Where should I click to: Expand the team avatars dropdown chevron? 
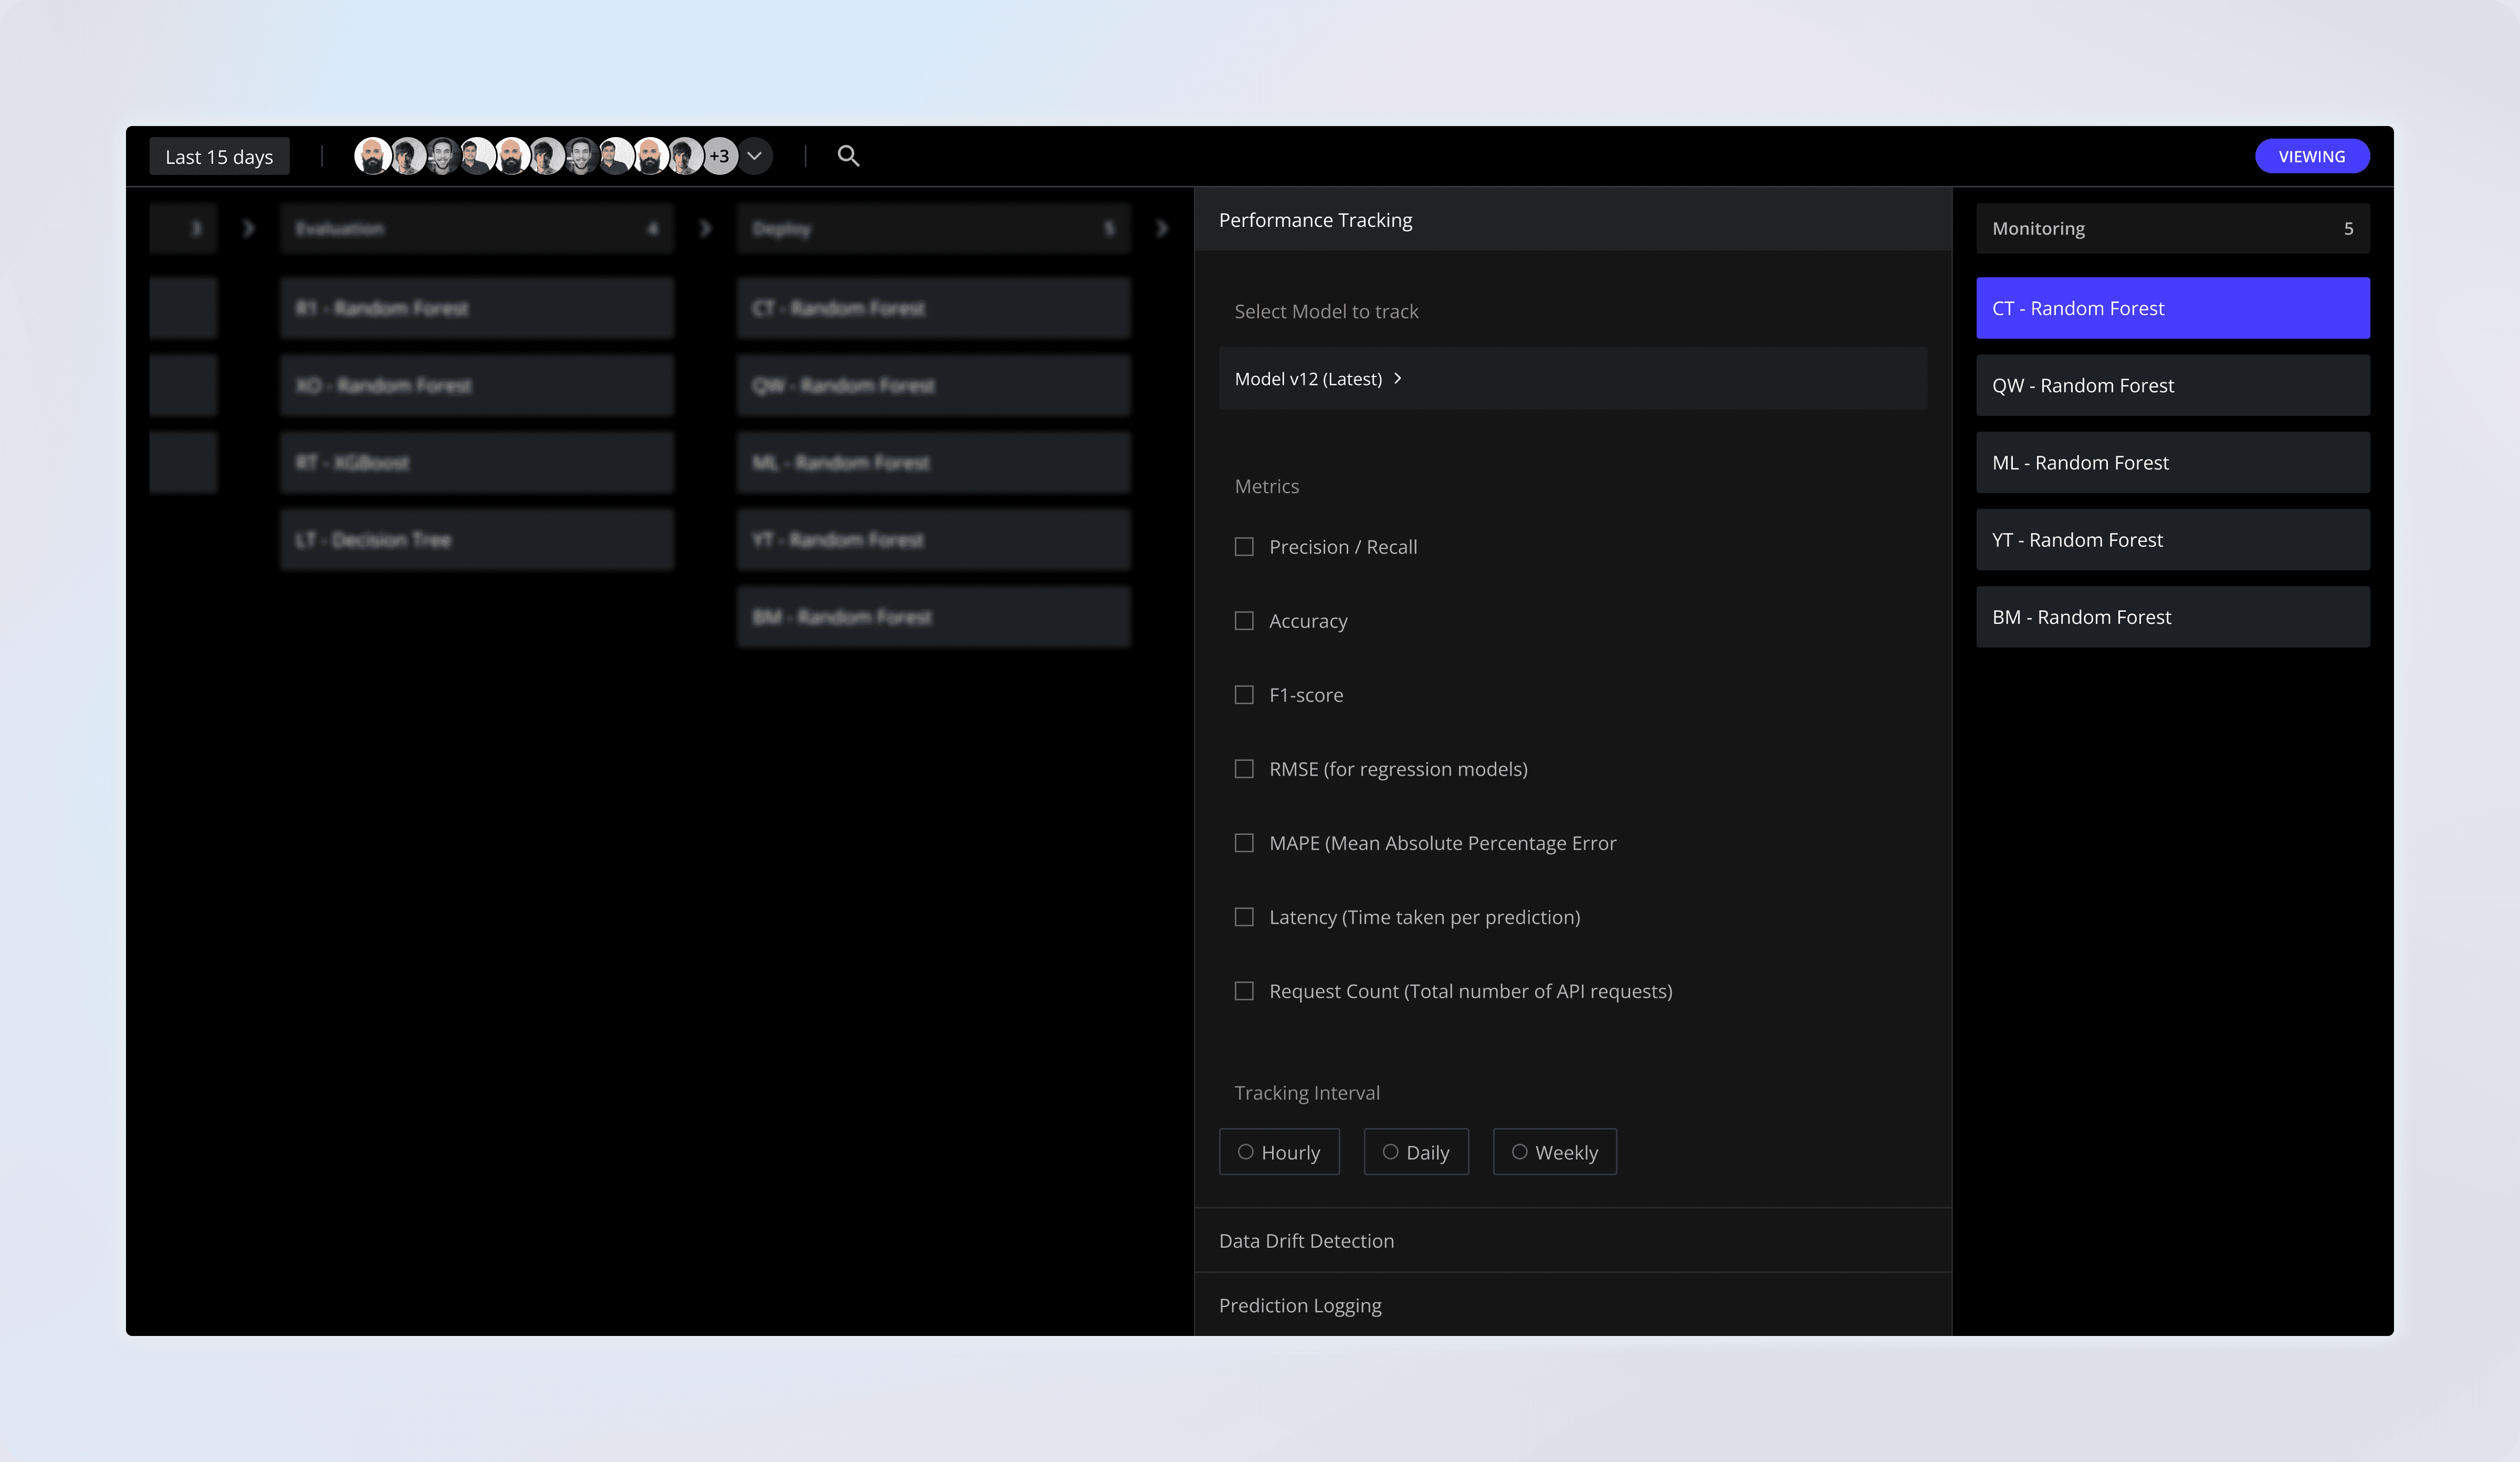(756, 156)
